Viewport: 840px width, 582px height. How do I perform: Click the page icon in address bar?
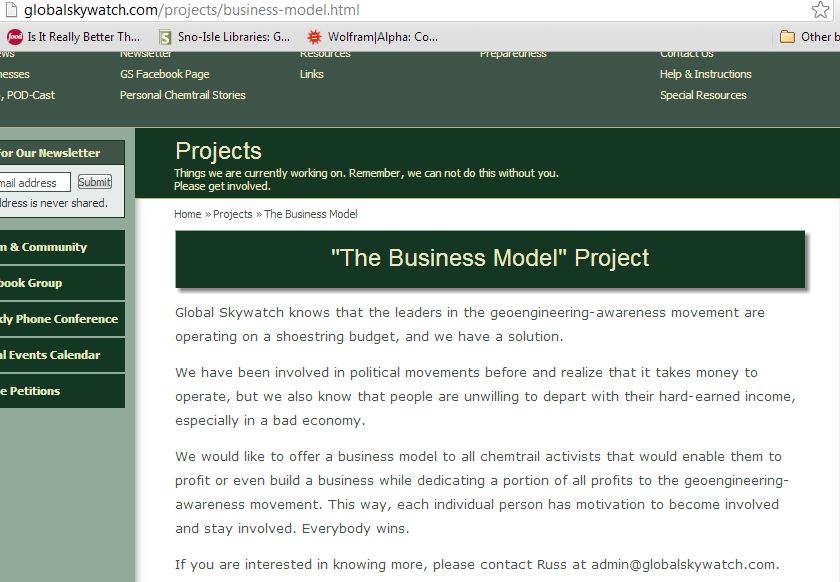tap(10, 10)
